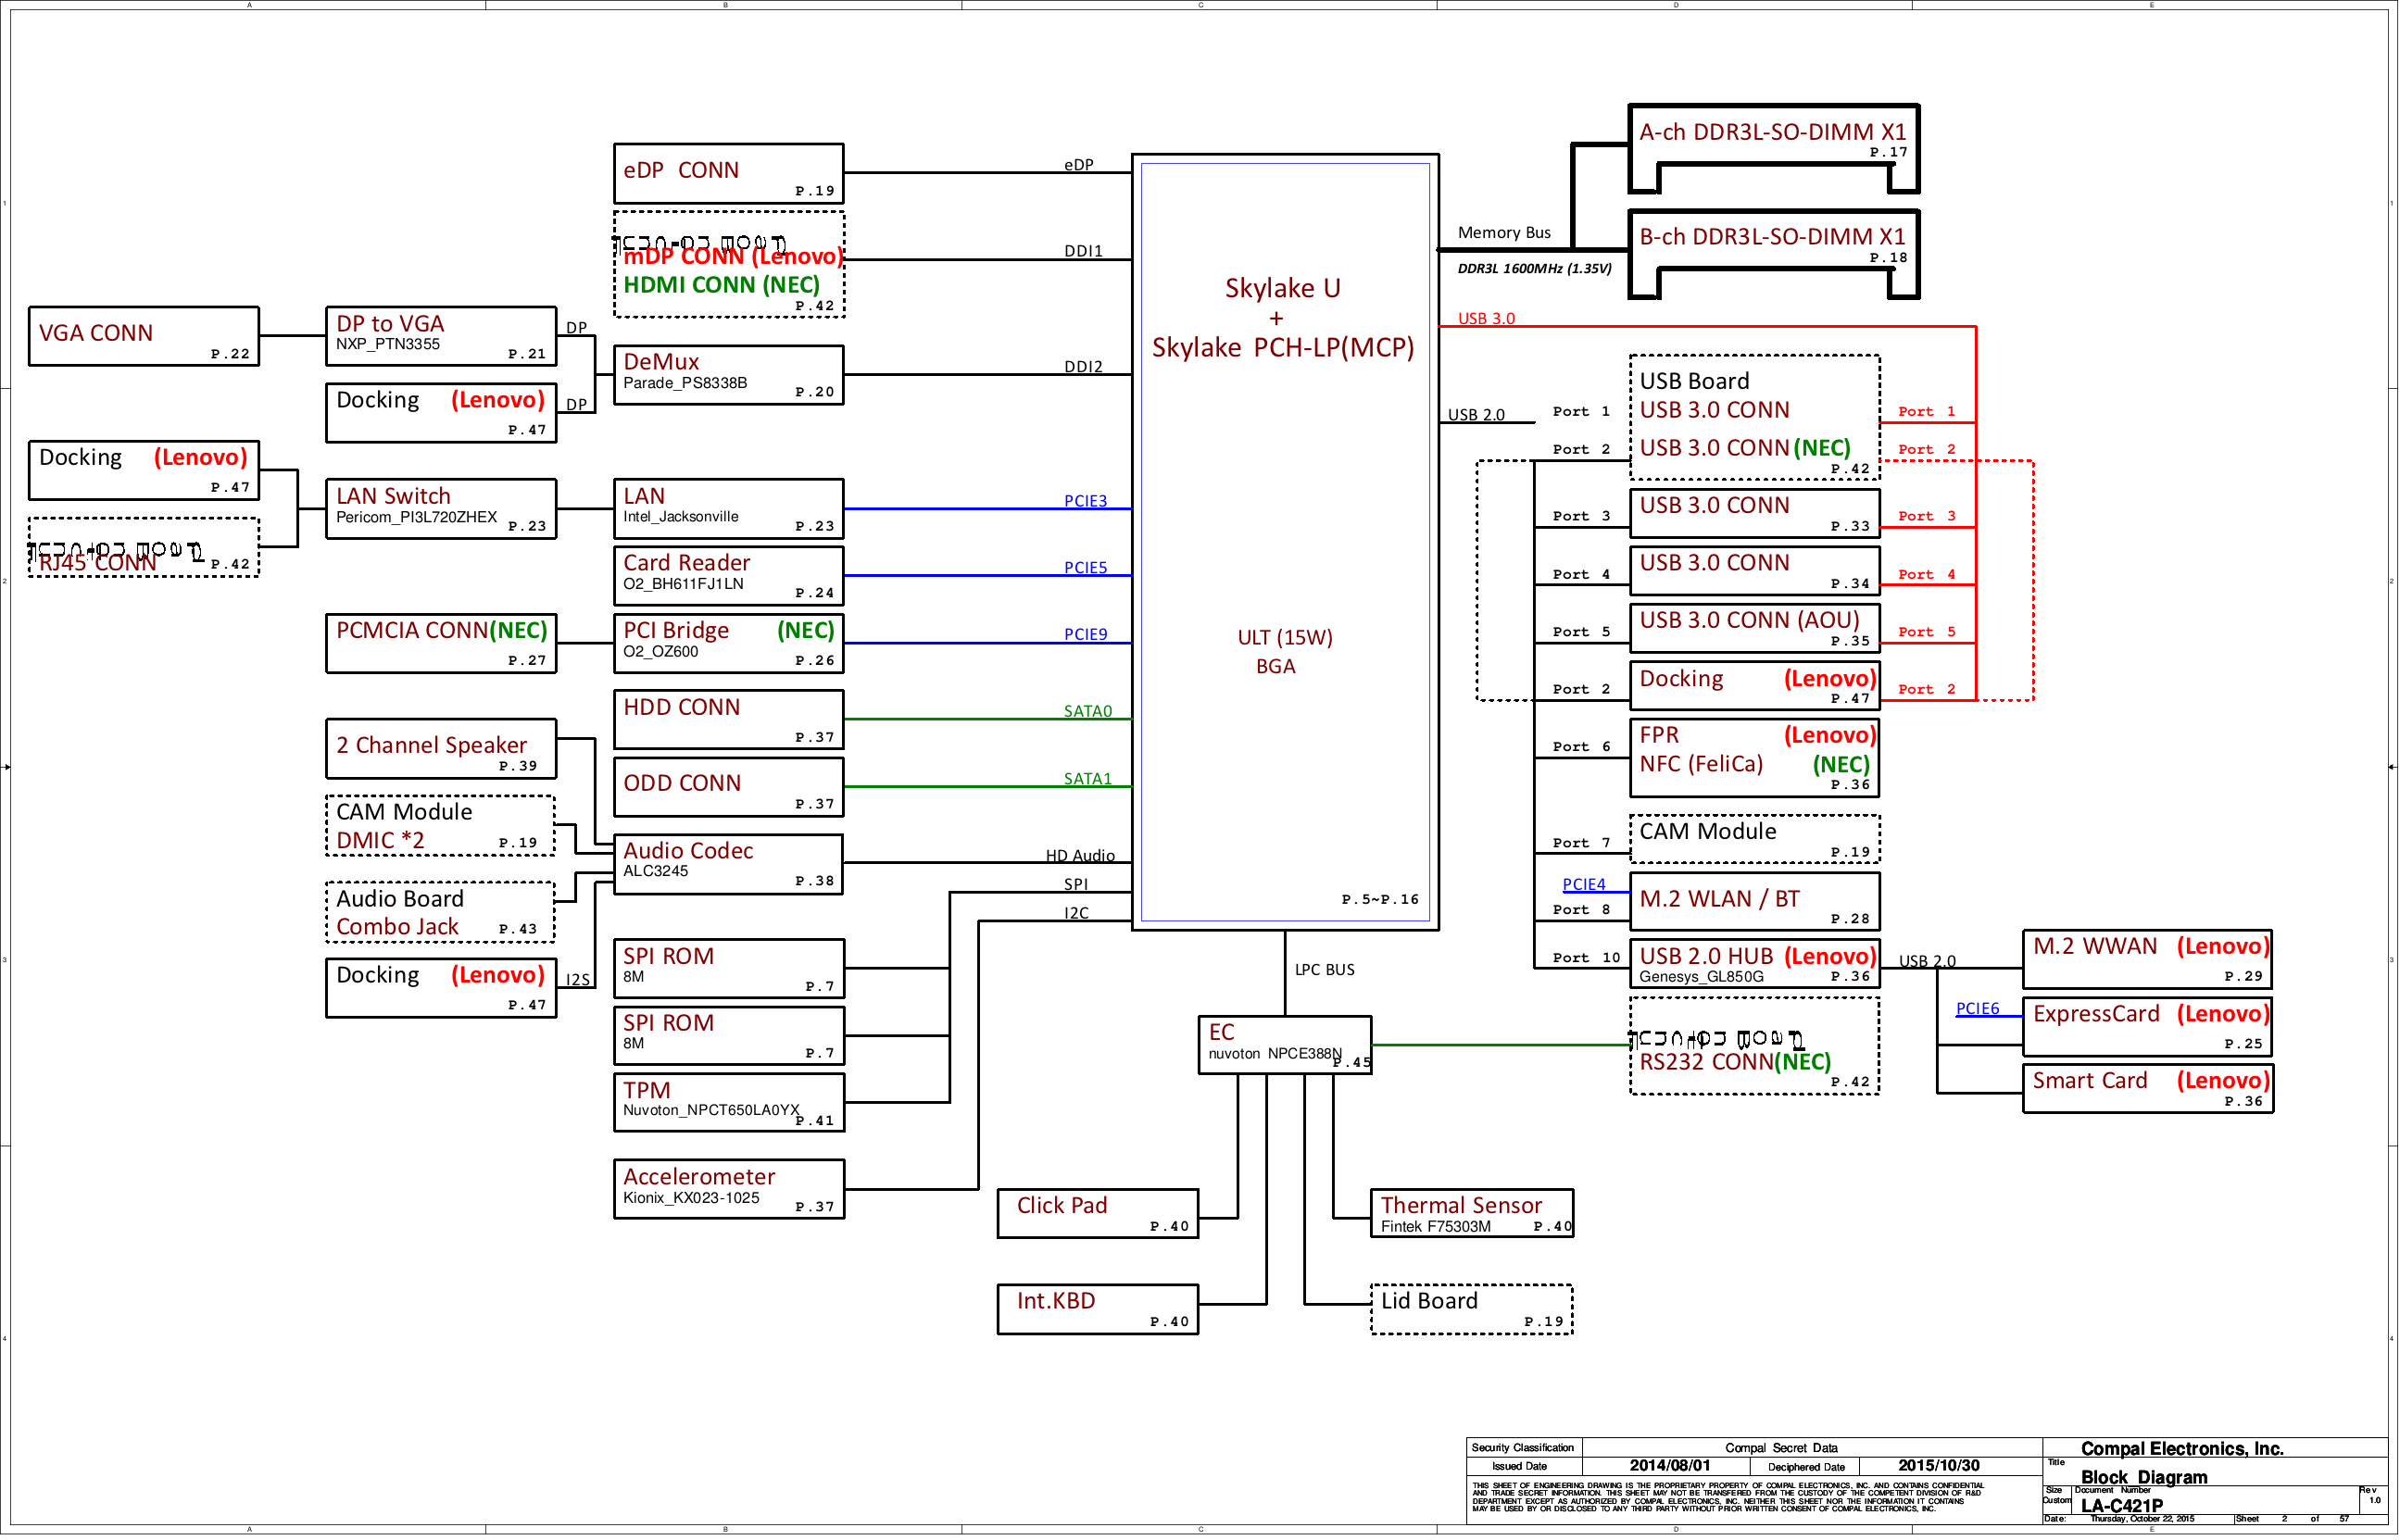Select the A-ch DDR3L-SO-DIMM X1 block
2400x1540 pixels.
tap(1772, 134)
